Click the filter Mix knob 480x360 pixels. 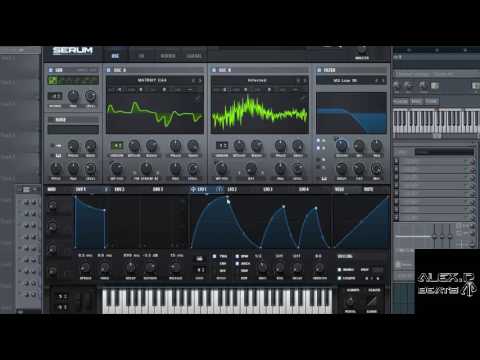tap(376, 169)
